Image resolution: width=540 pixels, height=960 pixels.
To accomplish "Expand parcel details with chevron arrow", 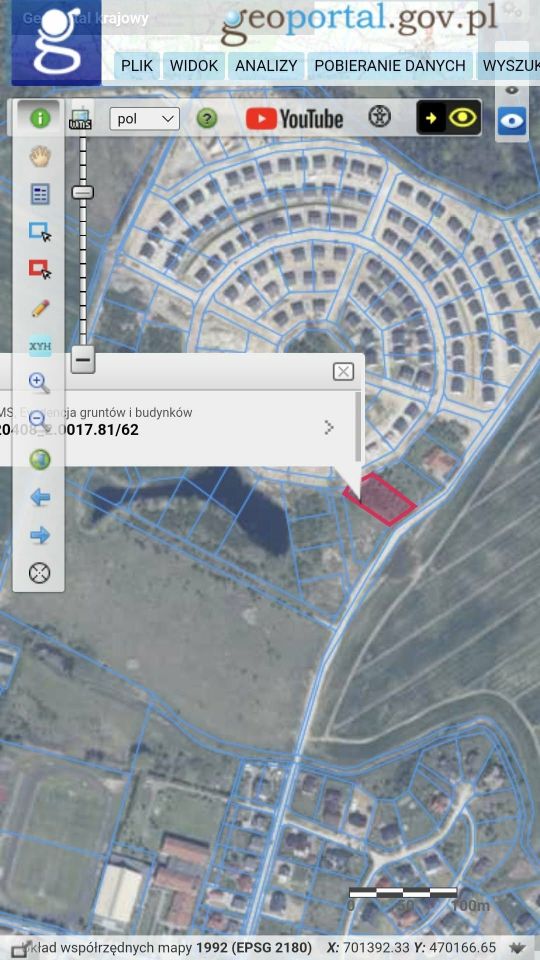I will pos(329,427).
